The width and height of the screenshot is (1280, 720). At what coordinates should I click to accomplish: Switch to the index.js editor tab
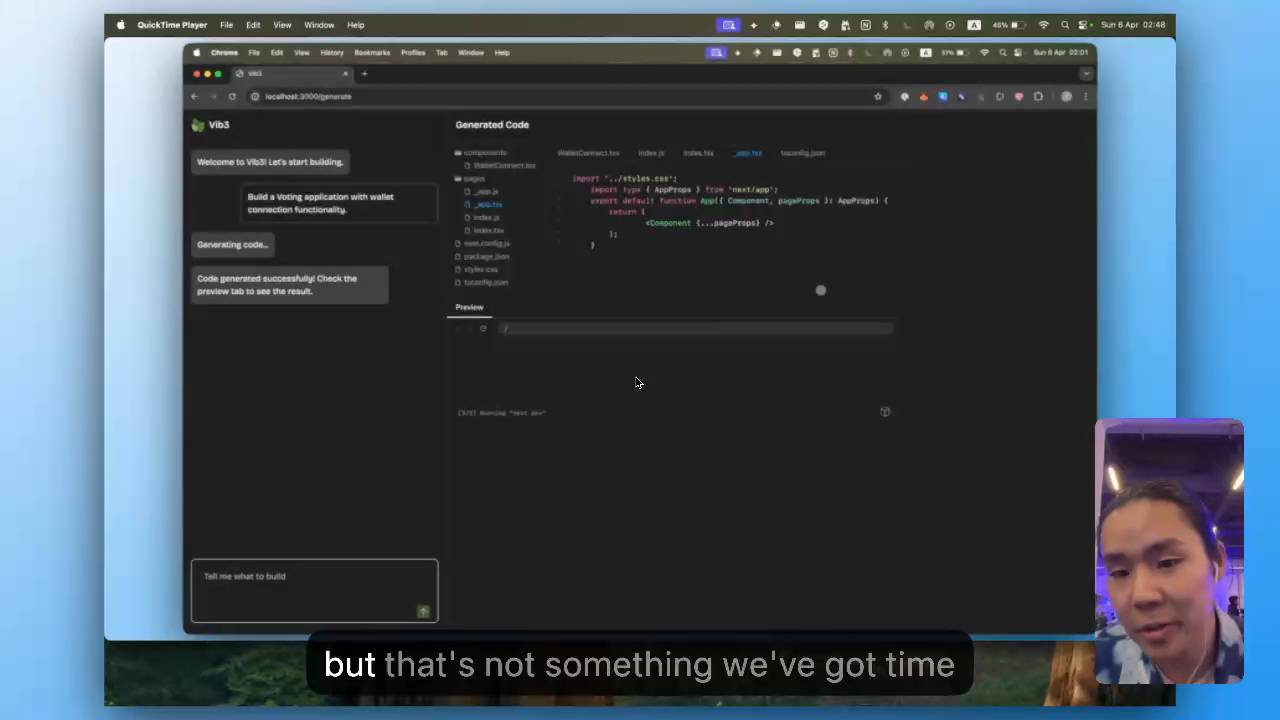click(651, 153)
